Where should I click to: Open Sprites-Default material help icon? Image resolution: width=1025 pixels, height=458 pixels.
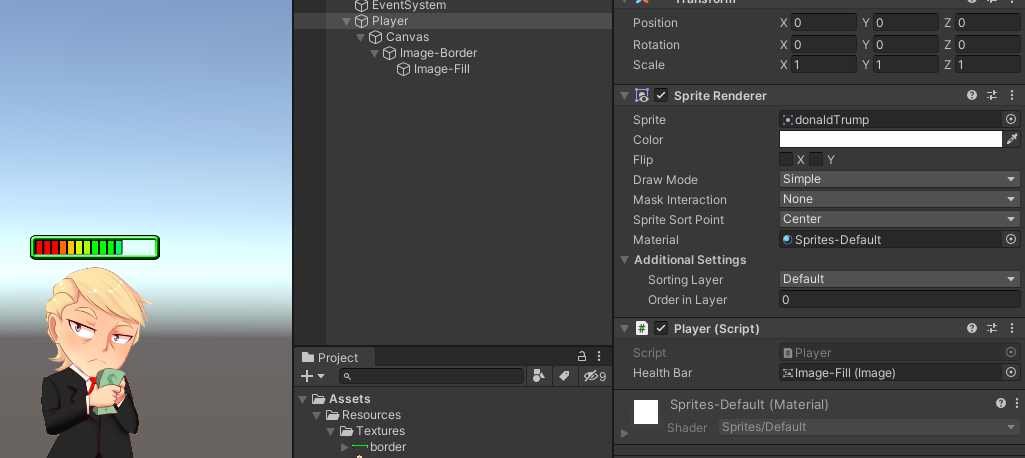click(1000, 403)
